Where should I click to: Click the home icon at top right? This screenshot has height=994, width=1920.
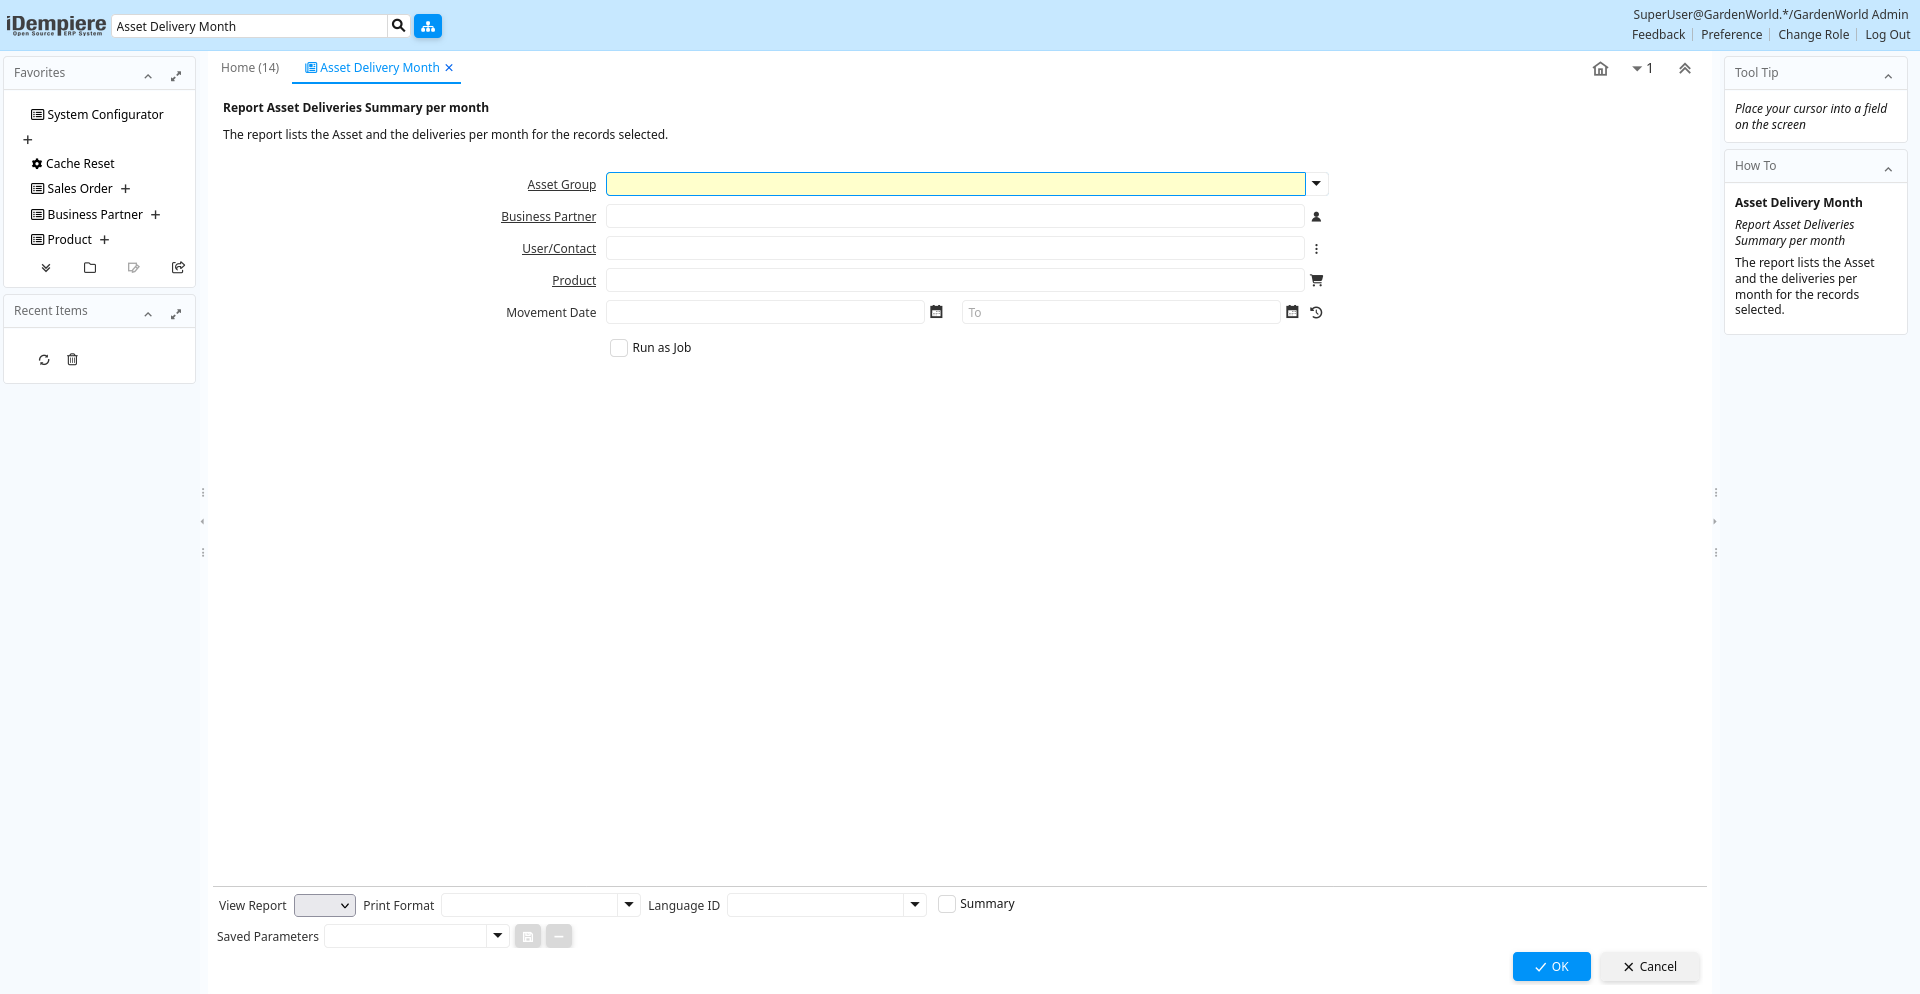click(1600, 69)
